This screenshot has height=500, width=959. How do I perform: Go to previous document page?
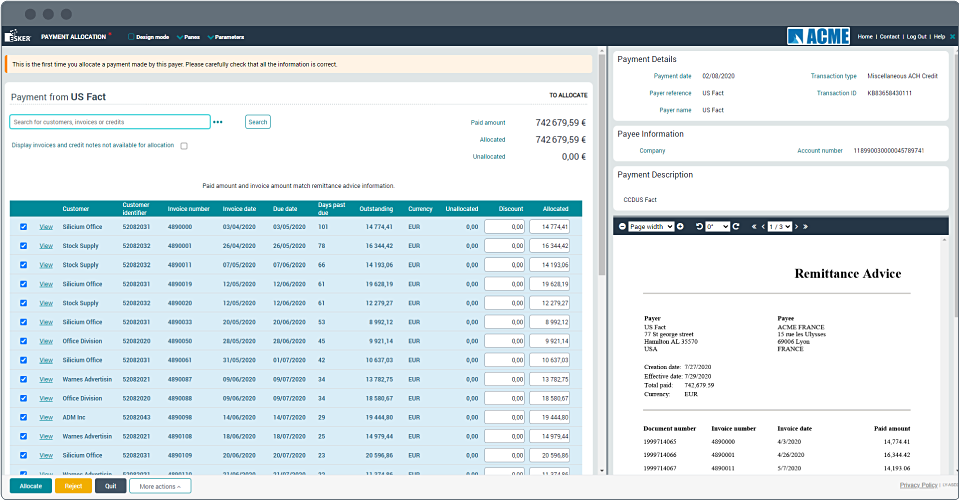pos(763,226)
